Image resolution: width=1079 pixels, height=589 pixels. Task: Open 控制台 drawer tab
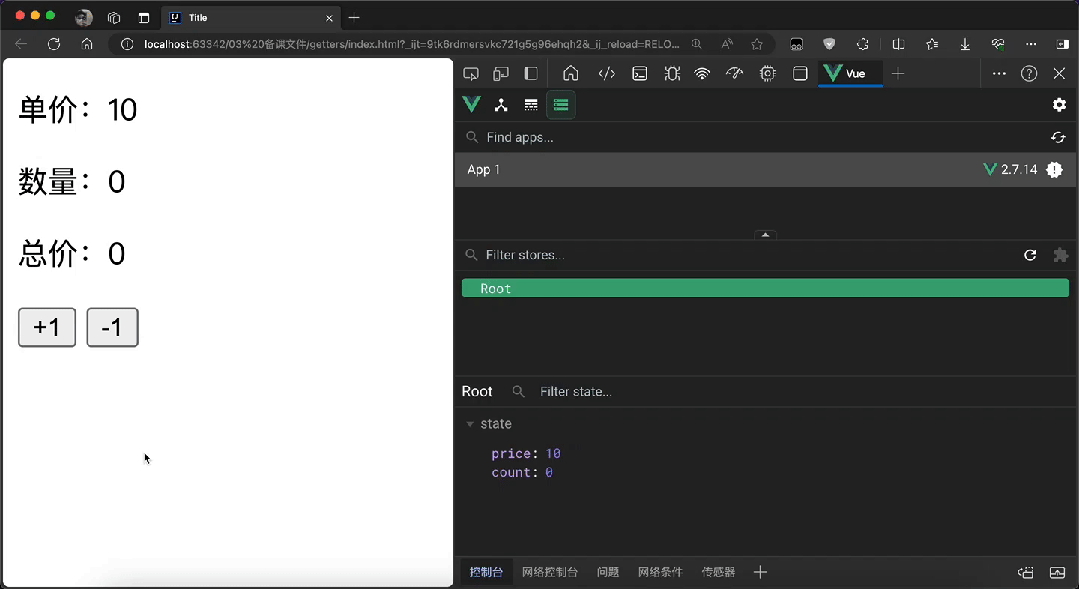pyautogui.click(x=487, y=572)
